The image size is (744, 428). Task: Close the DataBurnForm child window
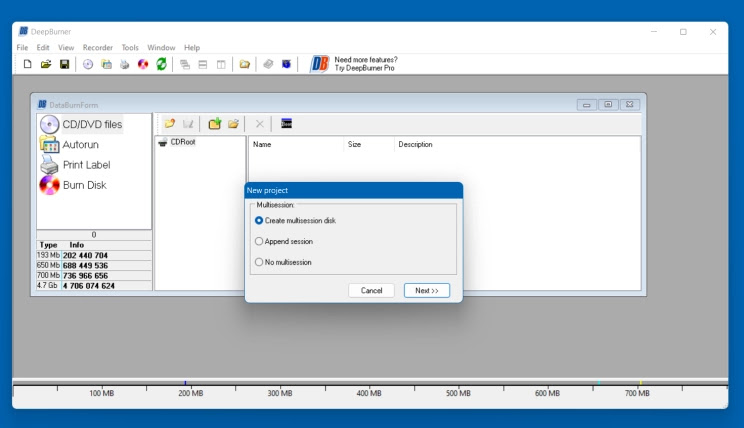[x=630, y=104]
